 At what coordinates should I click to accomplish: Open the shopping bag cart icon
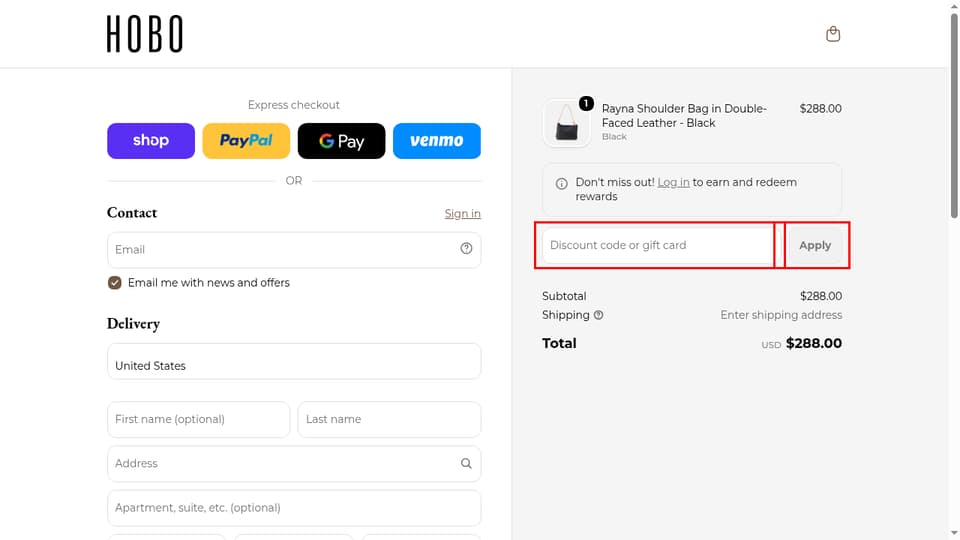[833, 34]
